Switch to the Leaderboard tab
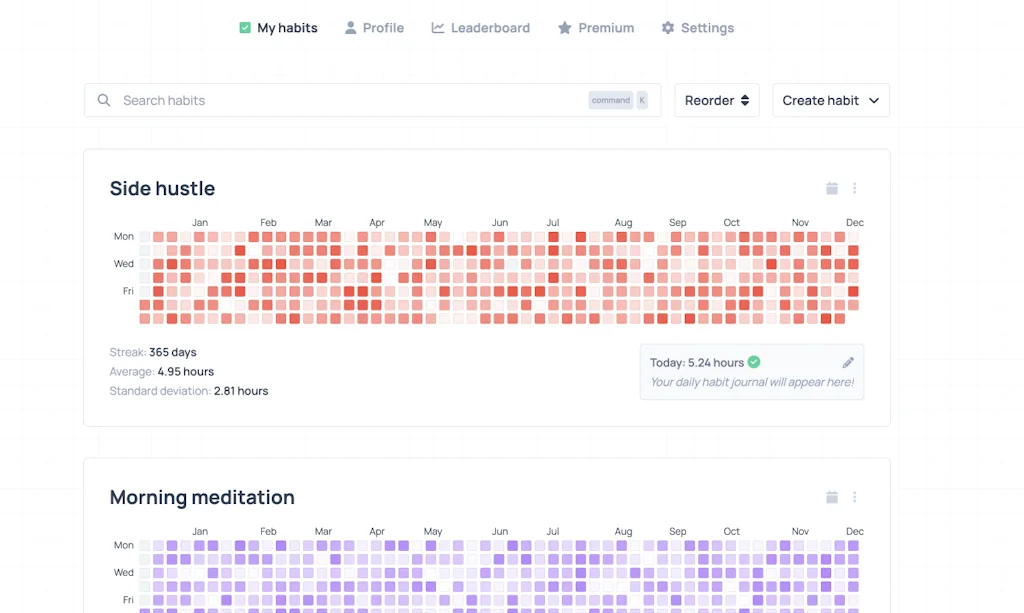Viewport: 1024px width, 613px height. coord(481,27)
